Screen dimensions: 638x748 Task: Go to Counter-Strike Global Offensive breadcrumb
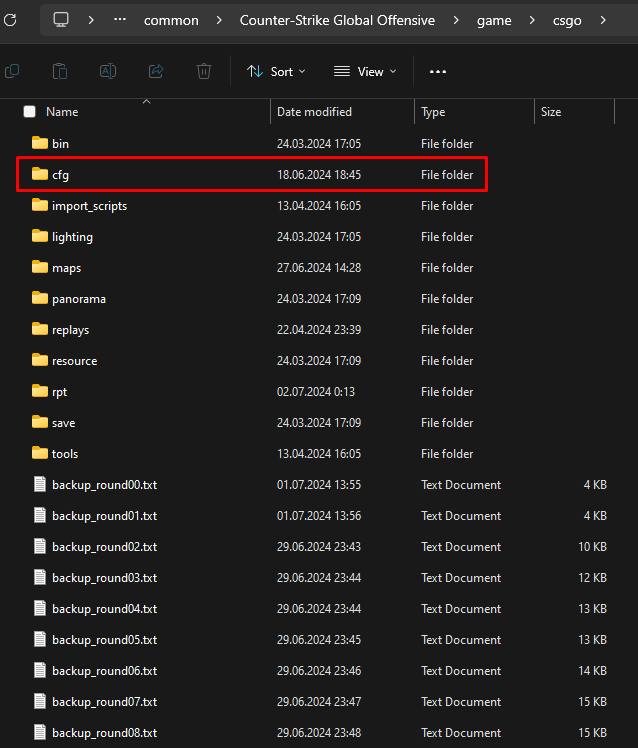click(337, 21)
